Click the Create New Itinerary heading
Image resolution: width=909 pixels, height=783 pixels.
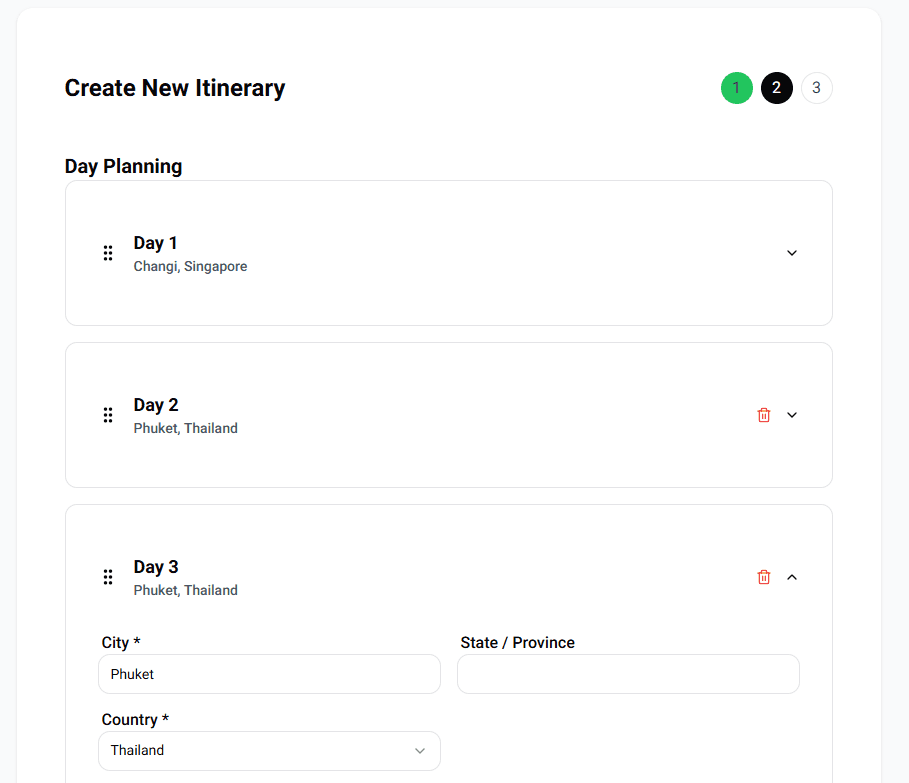tap(175, 88)
